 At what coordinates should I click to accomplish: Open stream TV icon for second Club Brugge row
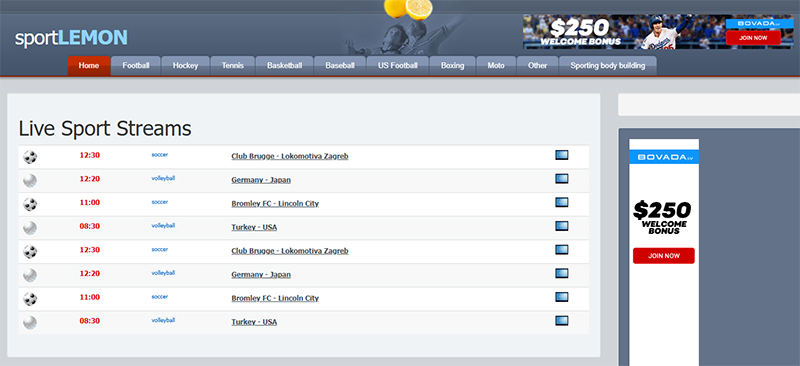[x=562, y=250]
